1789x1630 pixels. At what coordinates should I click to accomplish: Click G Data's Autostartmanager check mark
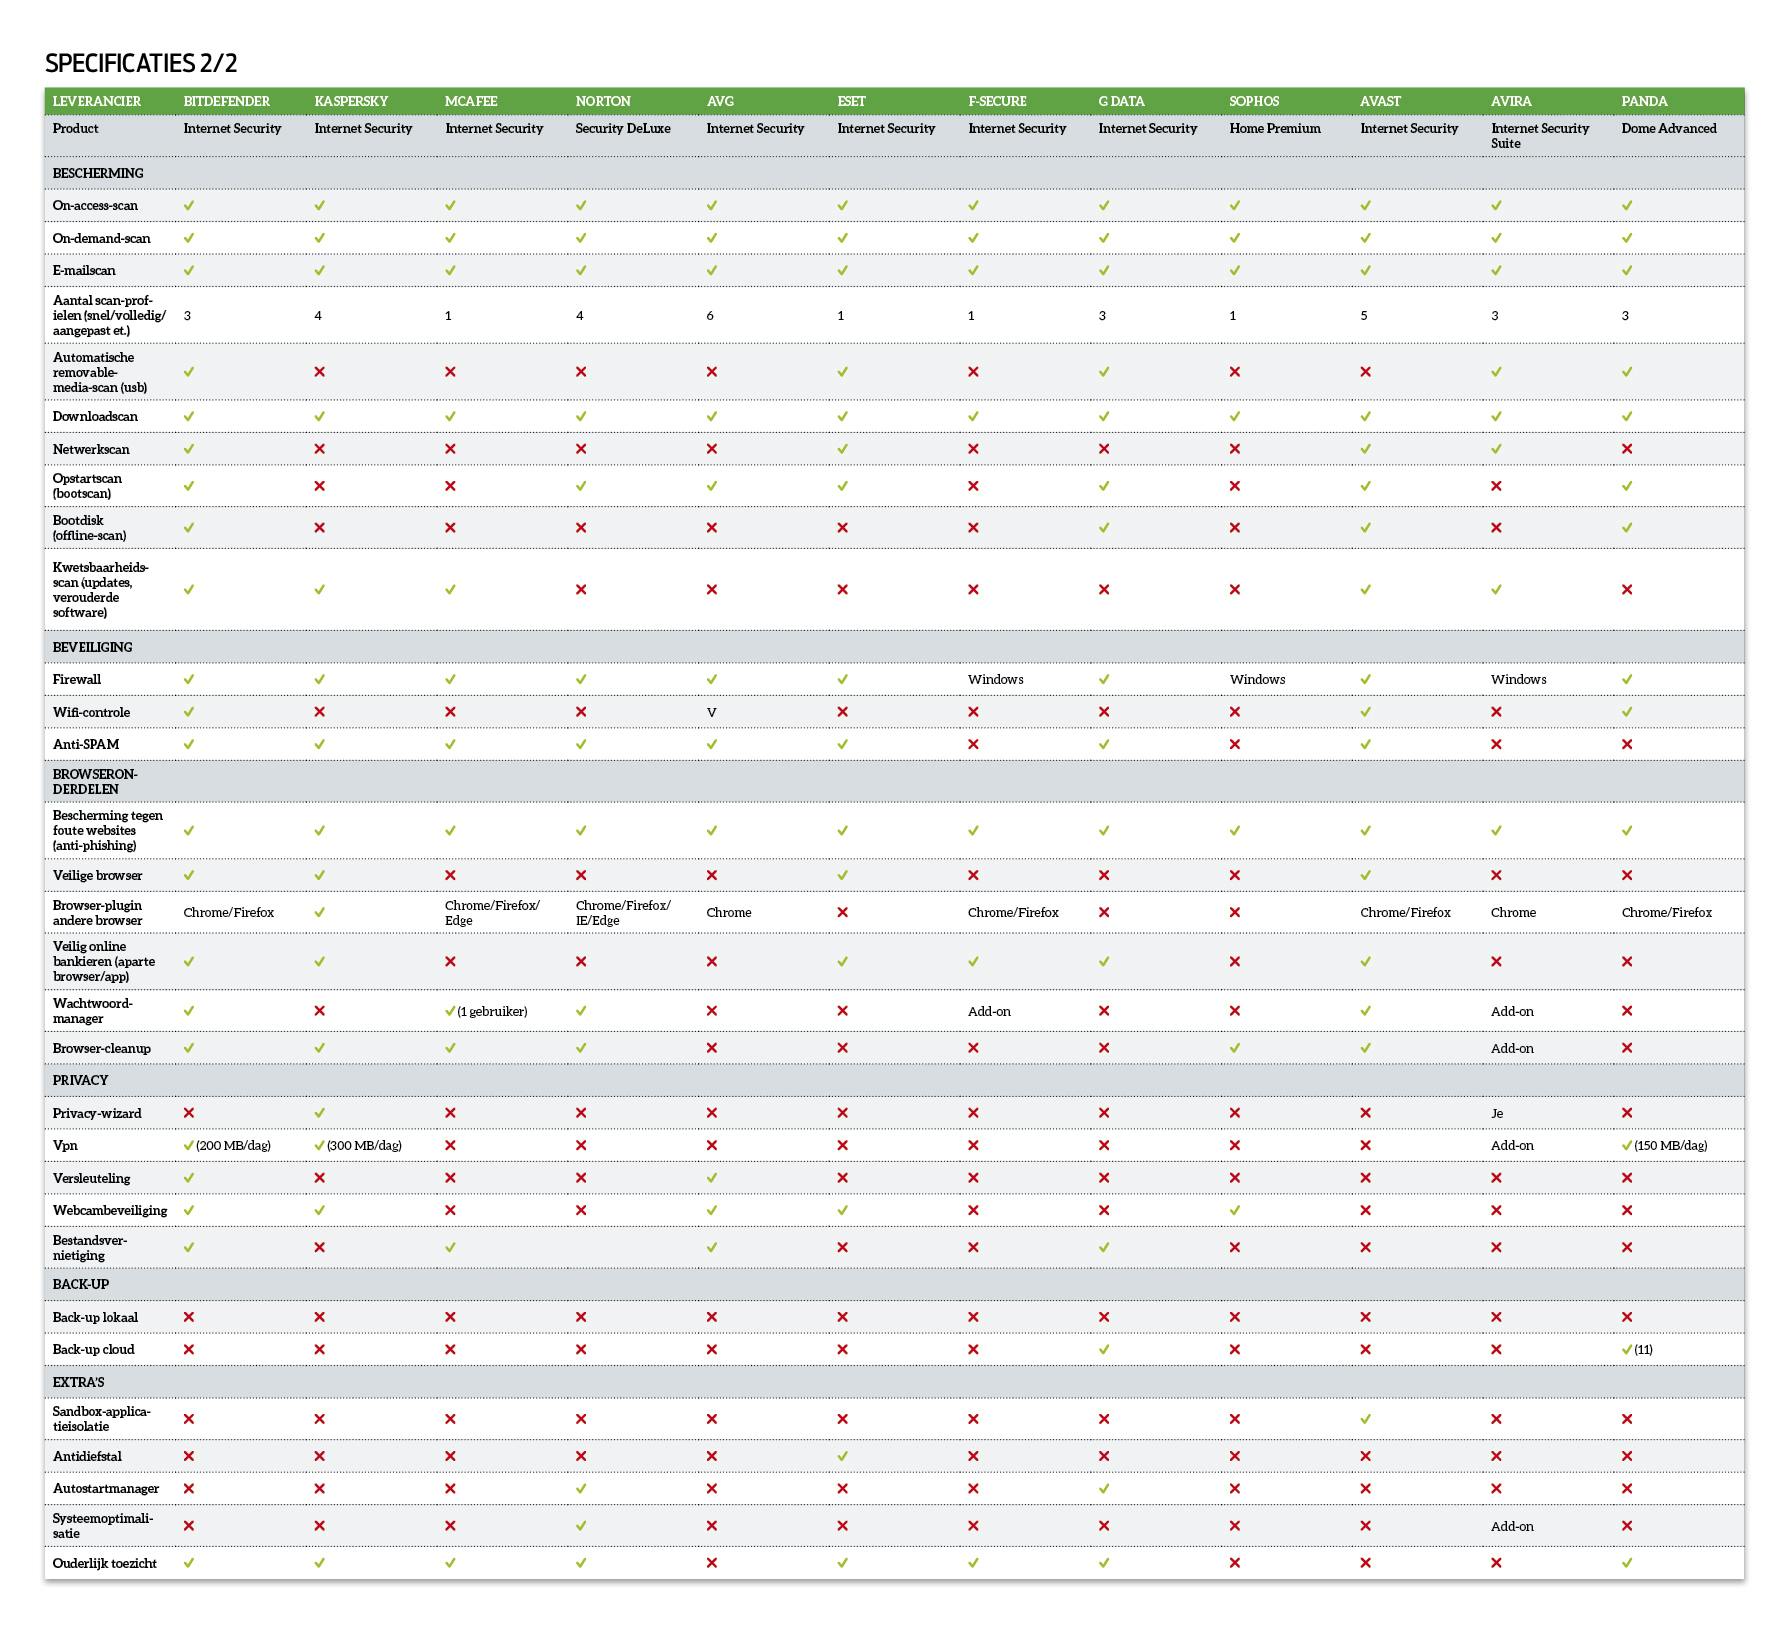[1104, 1488]
